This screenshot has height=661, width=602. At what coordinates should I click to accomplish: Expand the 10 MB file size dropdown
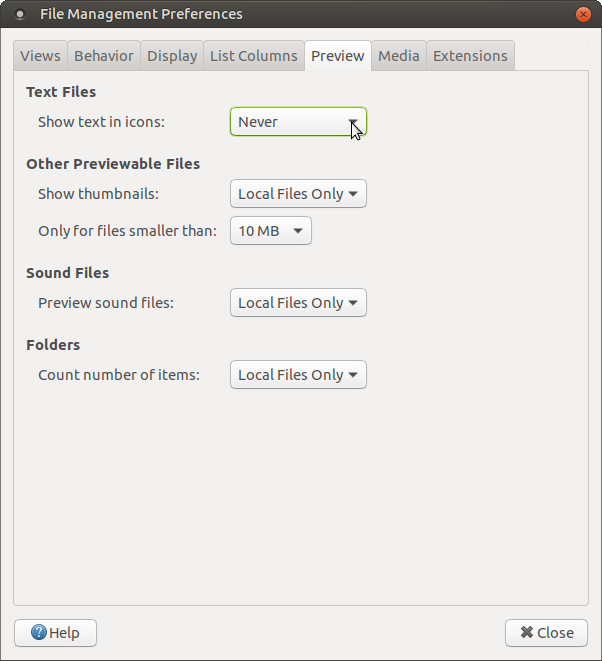pos(271,231)
